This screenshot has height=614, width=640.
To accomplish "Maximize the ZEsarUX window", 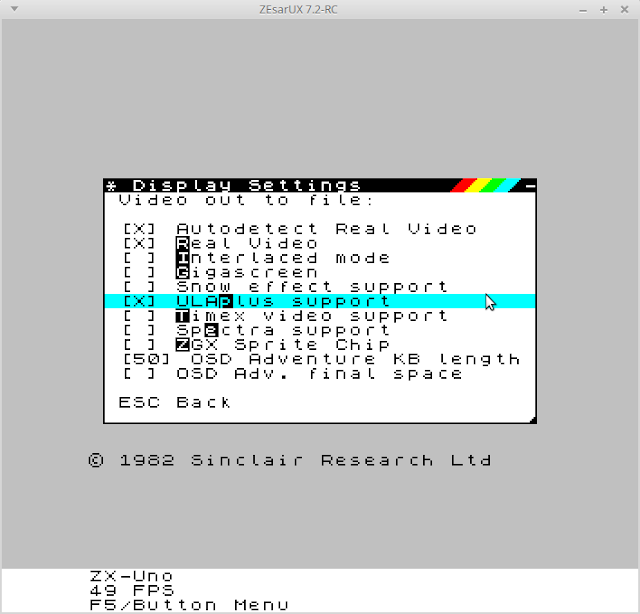I will [x=604, y=10].
